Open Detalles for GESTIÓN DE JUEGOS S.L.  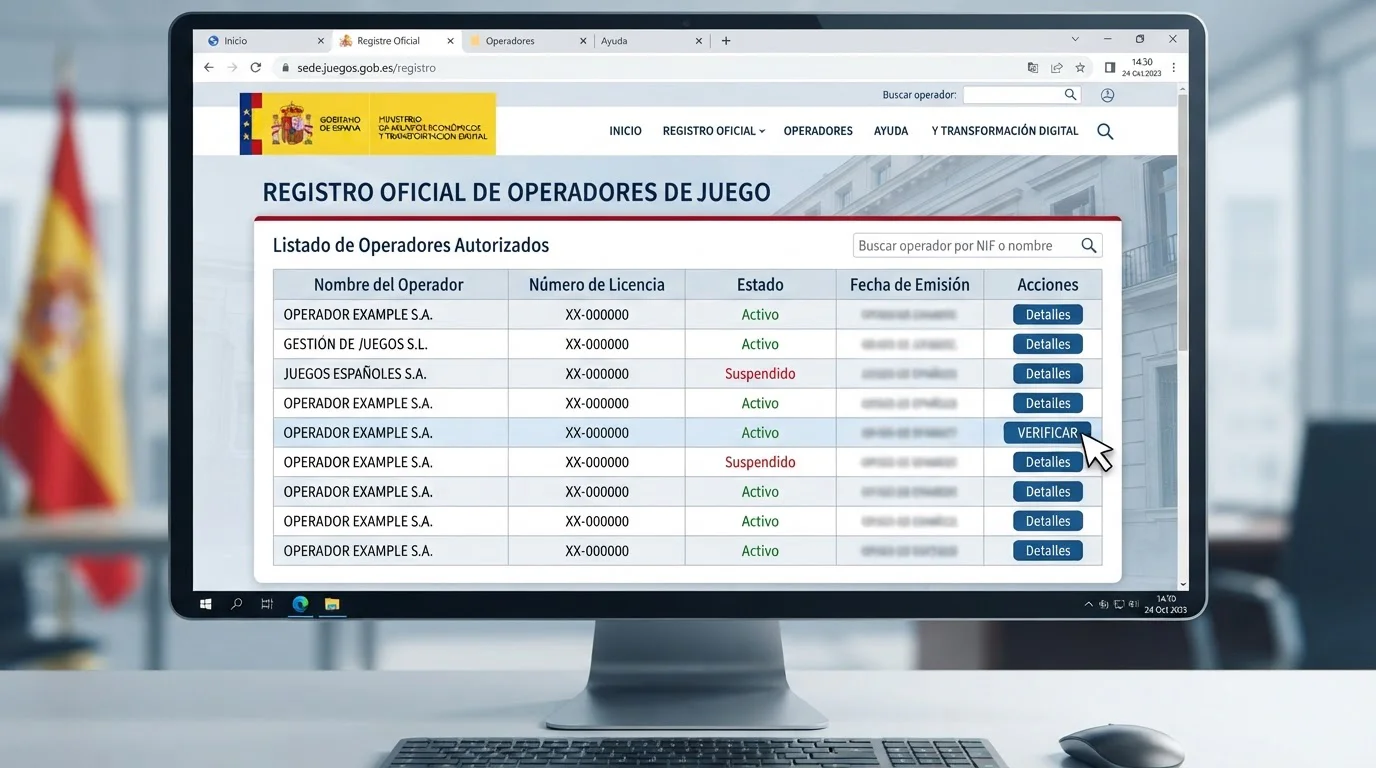tap(1048, 344)
